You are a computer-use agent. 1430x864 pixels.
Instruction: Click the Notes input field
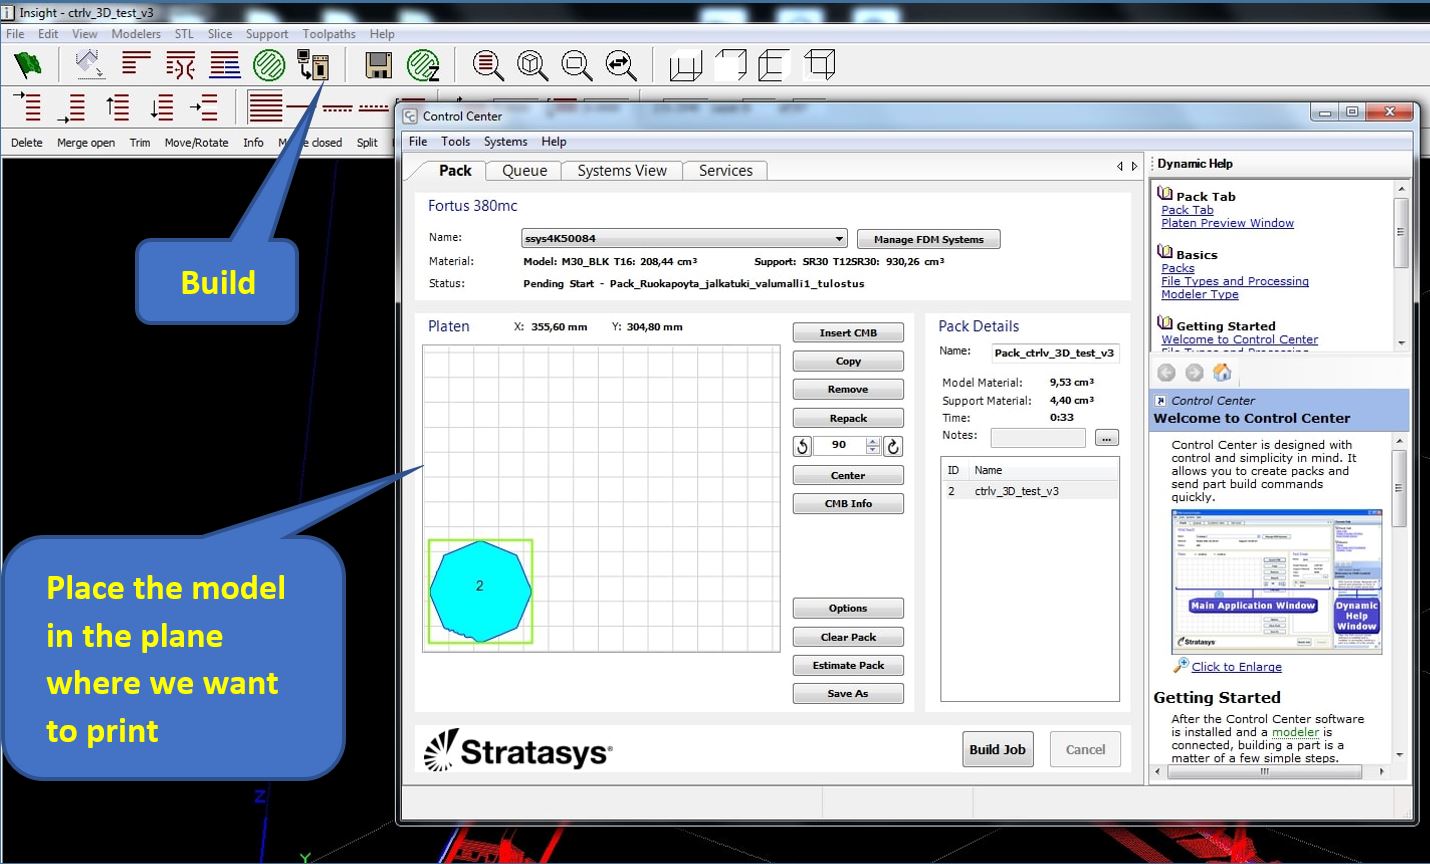[1038, 438]
